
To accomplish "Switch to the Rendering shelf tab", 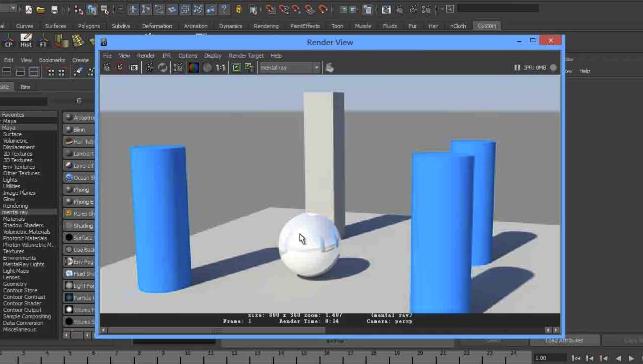I will pyautogui.click(x=266, y=26).
